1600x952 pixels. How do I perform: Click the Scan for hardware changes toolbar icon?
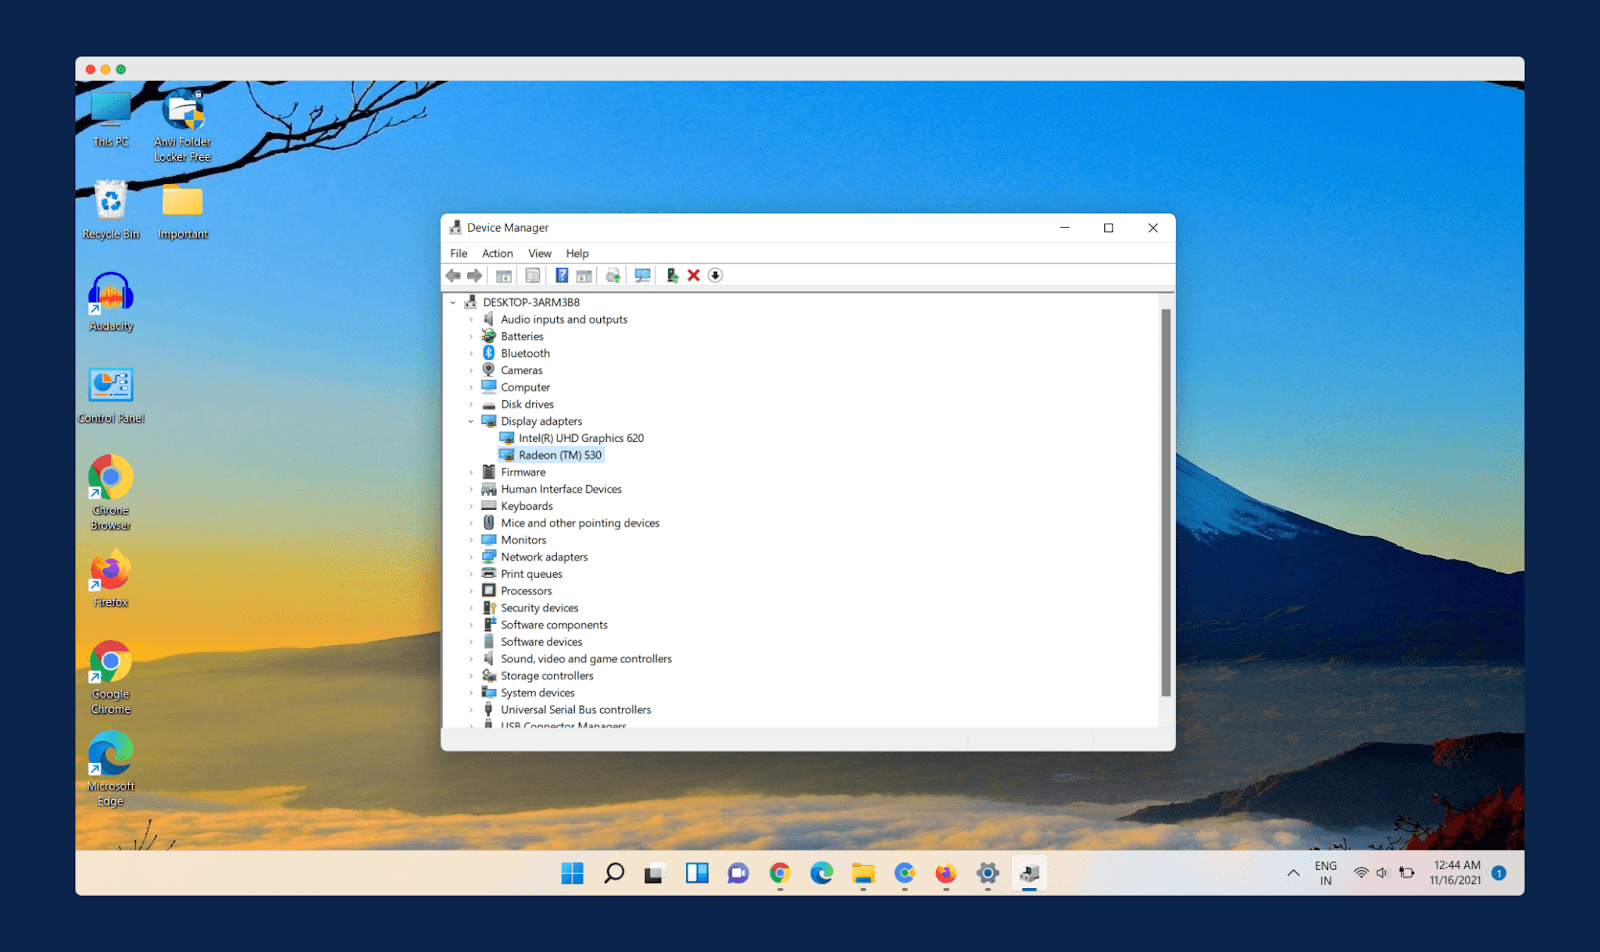tap(642, 276)
